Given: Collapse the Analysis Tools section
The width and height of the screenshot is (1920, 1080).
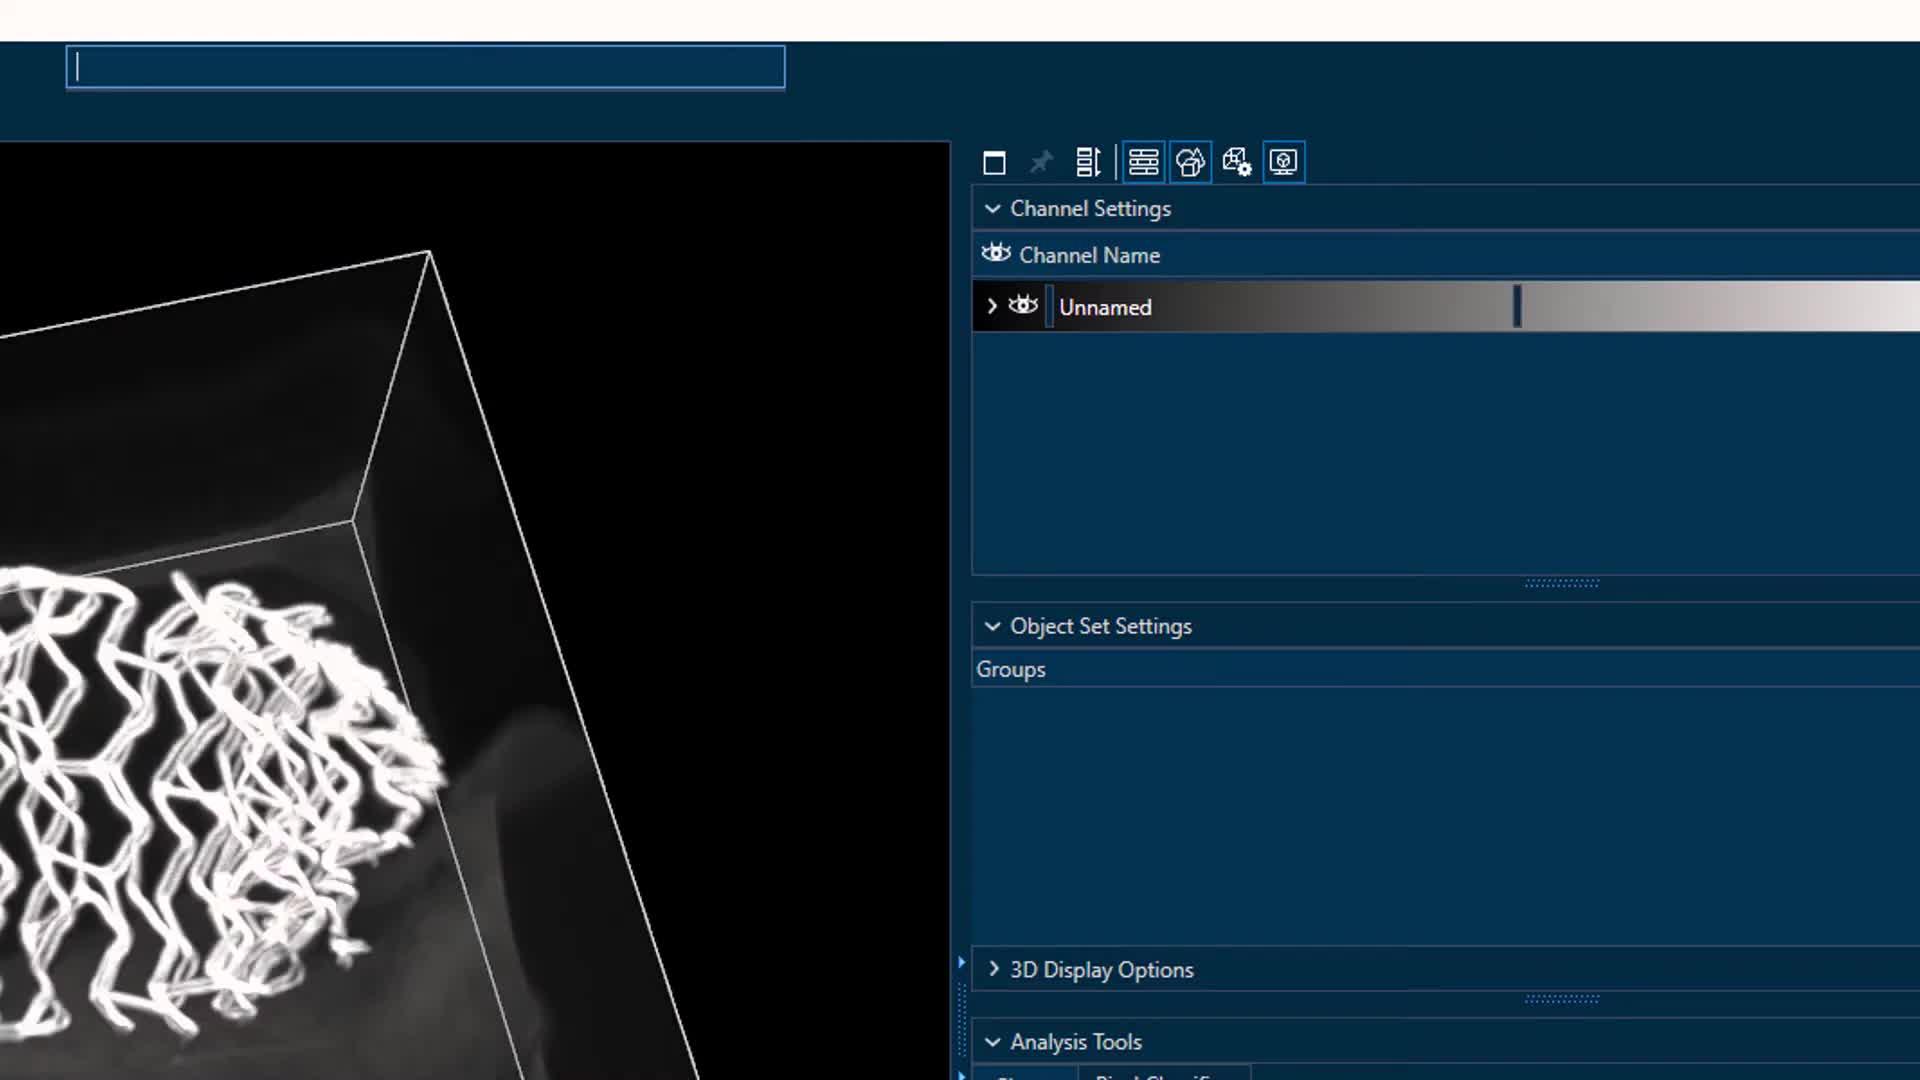Looking at the screenshot, I should tap(992, 1042).
